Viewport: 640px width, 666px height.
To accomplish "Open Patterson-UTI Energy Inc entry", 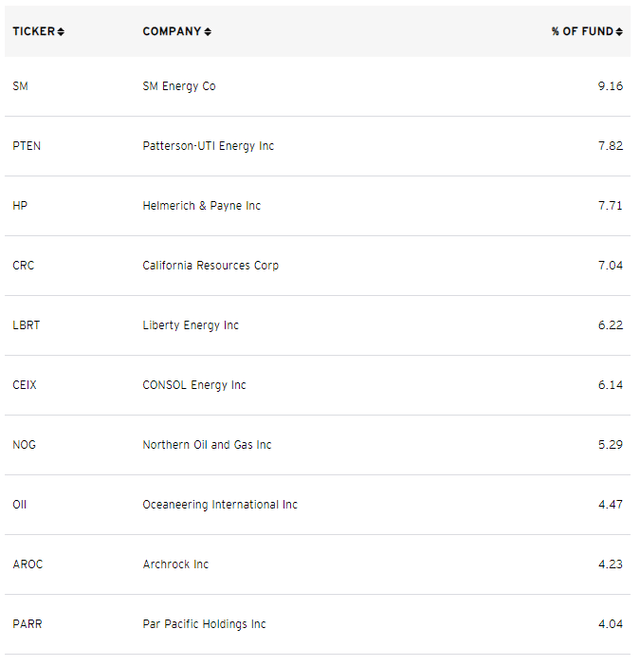I will (208, 146).
